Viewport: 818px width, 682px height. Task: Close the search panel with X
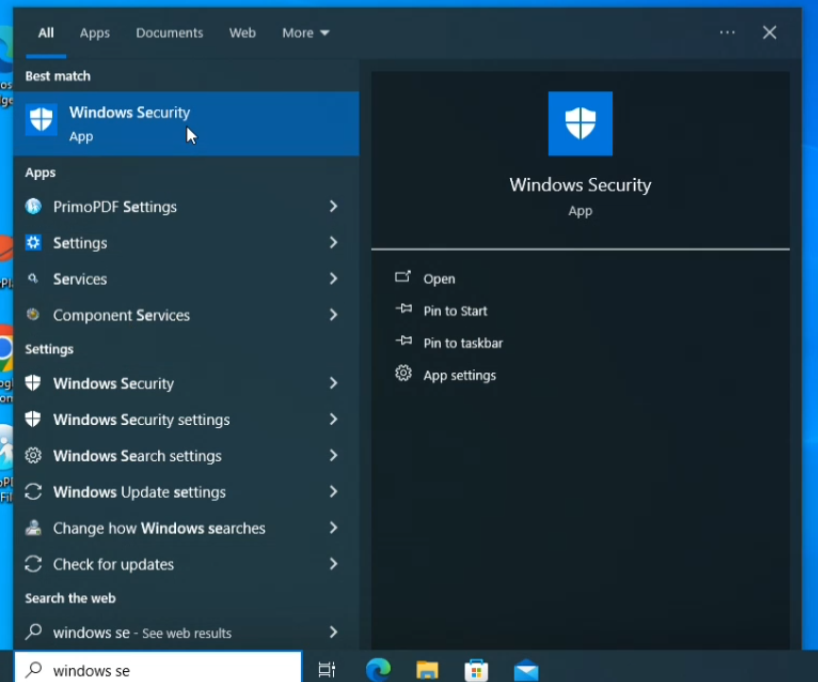(x=769, y=32)
